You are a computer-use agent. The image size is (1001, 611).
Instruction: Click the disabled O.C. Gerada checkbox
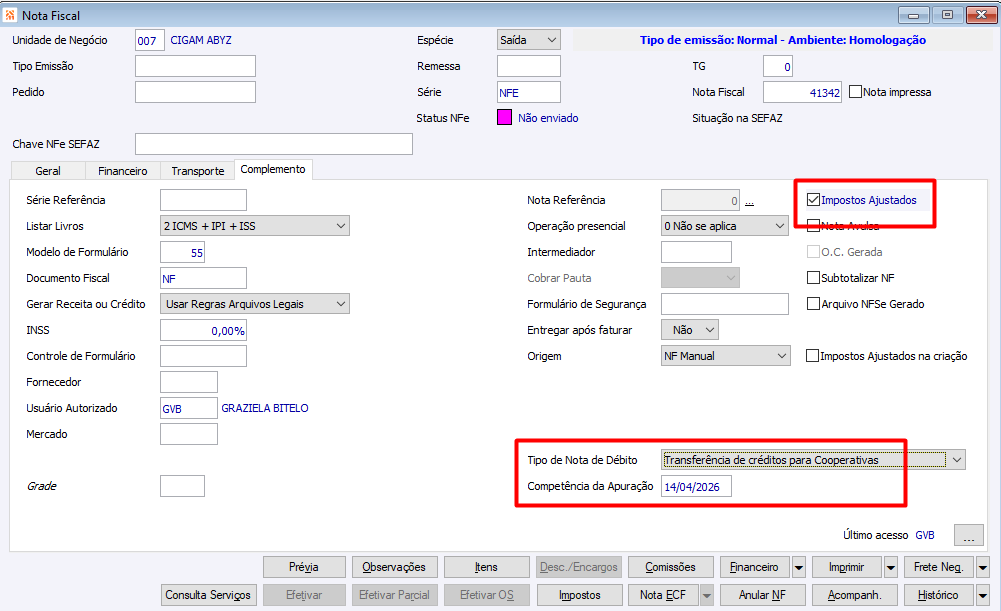point(813,252)
